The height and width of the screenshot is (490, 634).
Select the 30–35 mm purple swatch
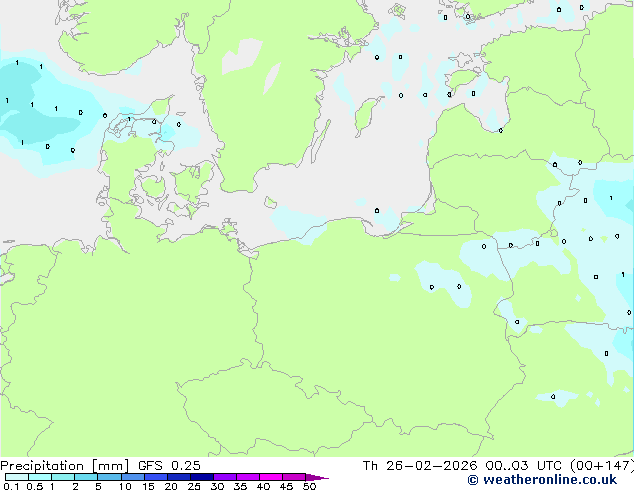[x=225, y=477]
